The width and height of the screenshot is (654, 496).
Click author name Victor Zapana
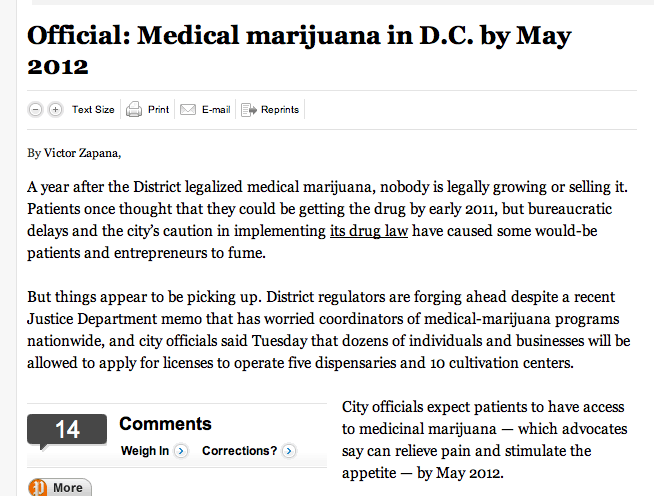(x=81, y=153)
